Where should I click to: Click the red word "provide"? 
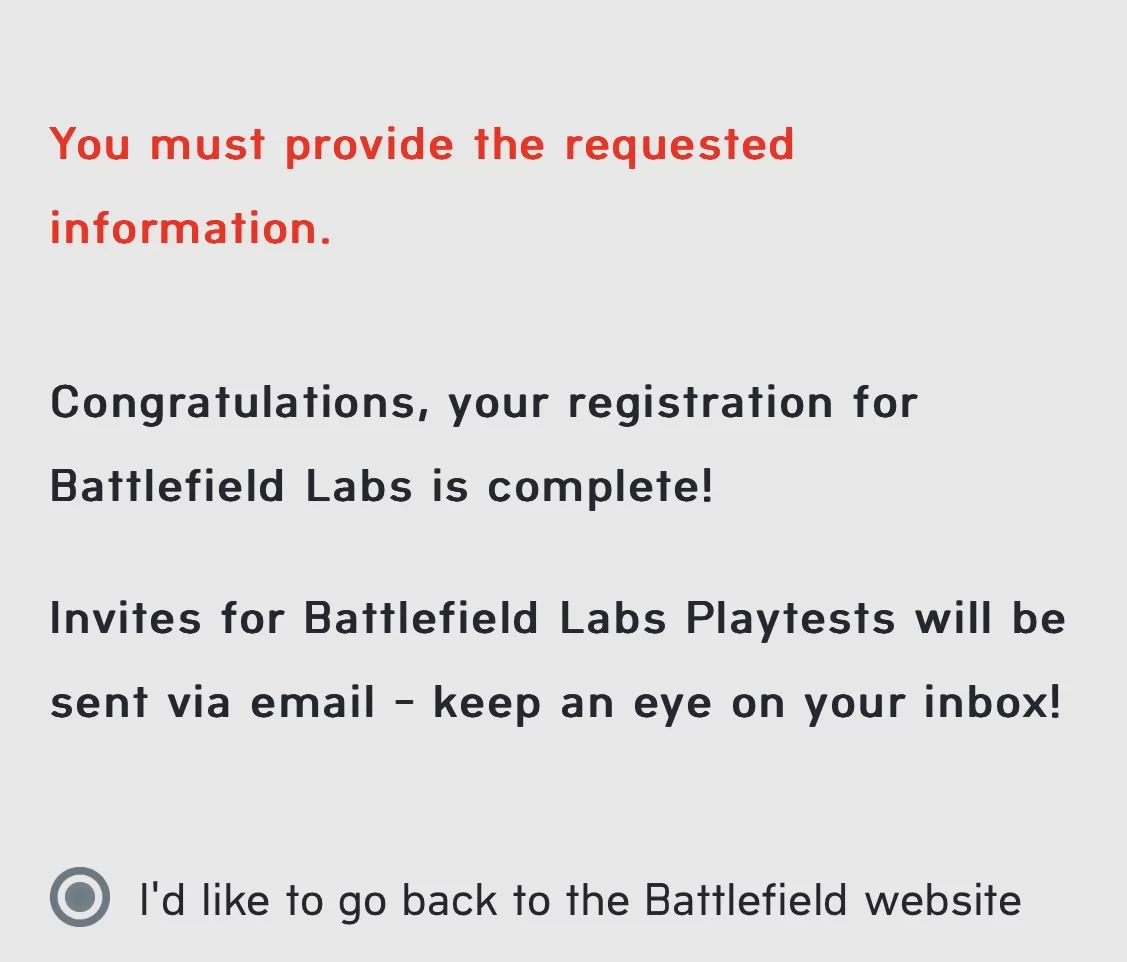[x=369, y=146]
